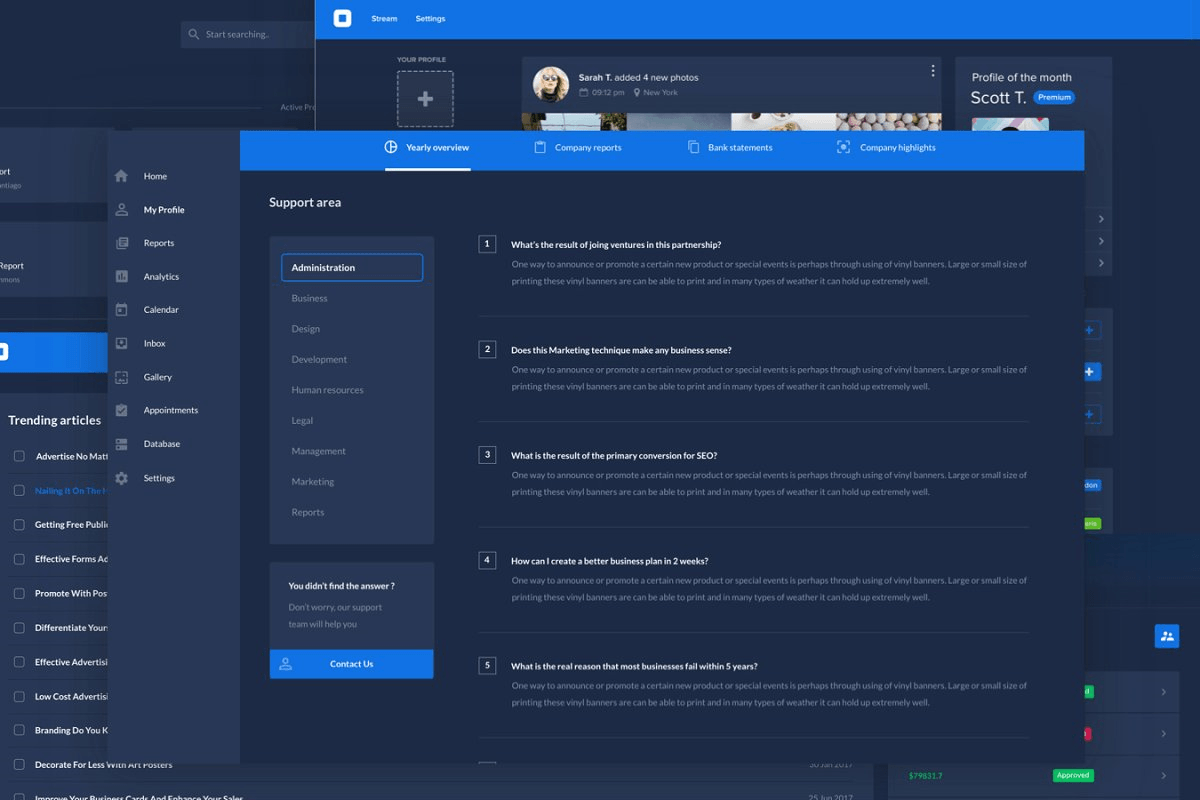The width and height of the screenshot is (1200, 800).
Task: Switch to the Company reports tab
Action: [577, 148]
